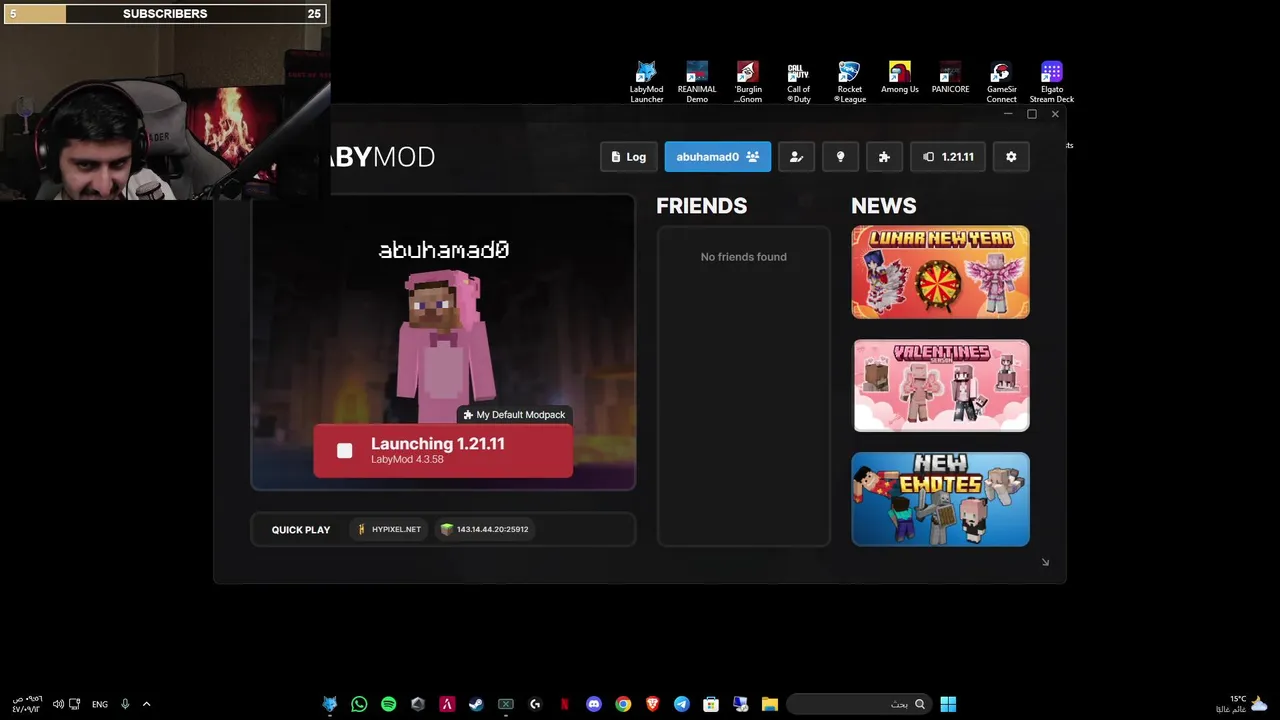
Task: Open Steam from the taskbar
Action: [476, 704]
